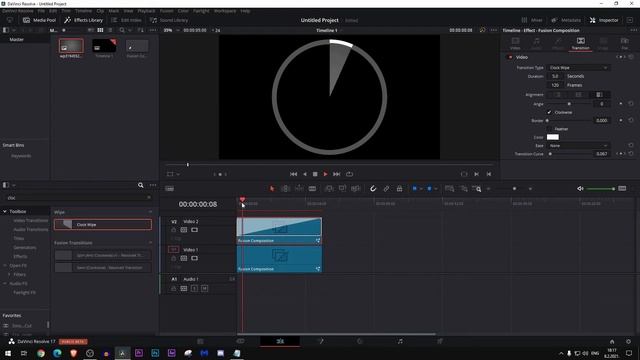
Task: Switch to Inspector Transition tab
Action: (x=580, y=43)
